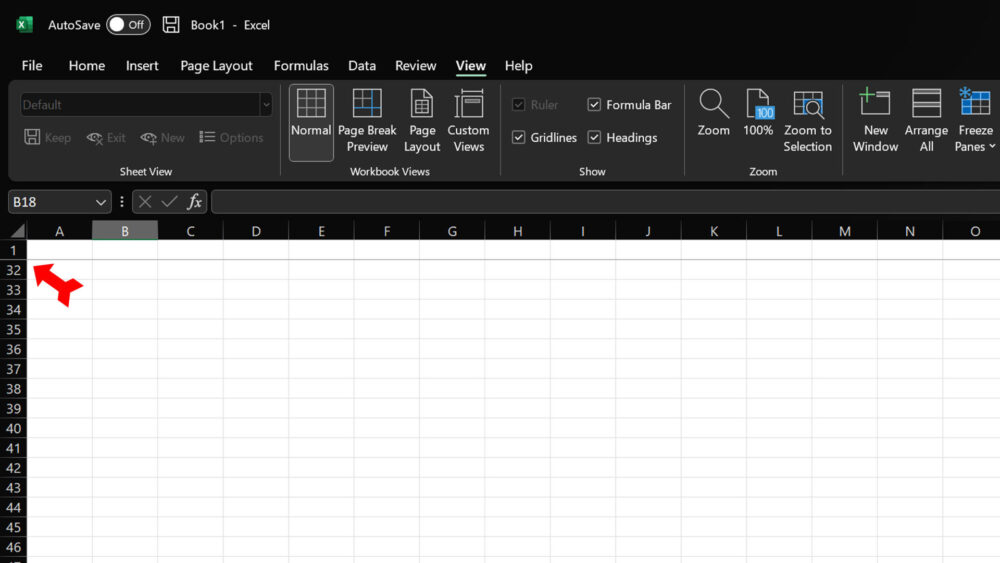Viewport: 1000px width, 563px height.
Task: Switch to the Insert tab
Action: click(142, 66)
